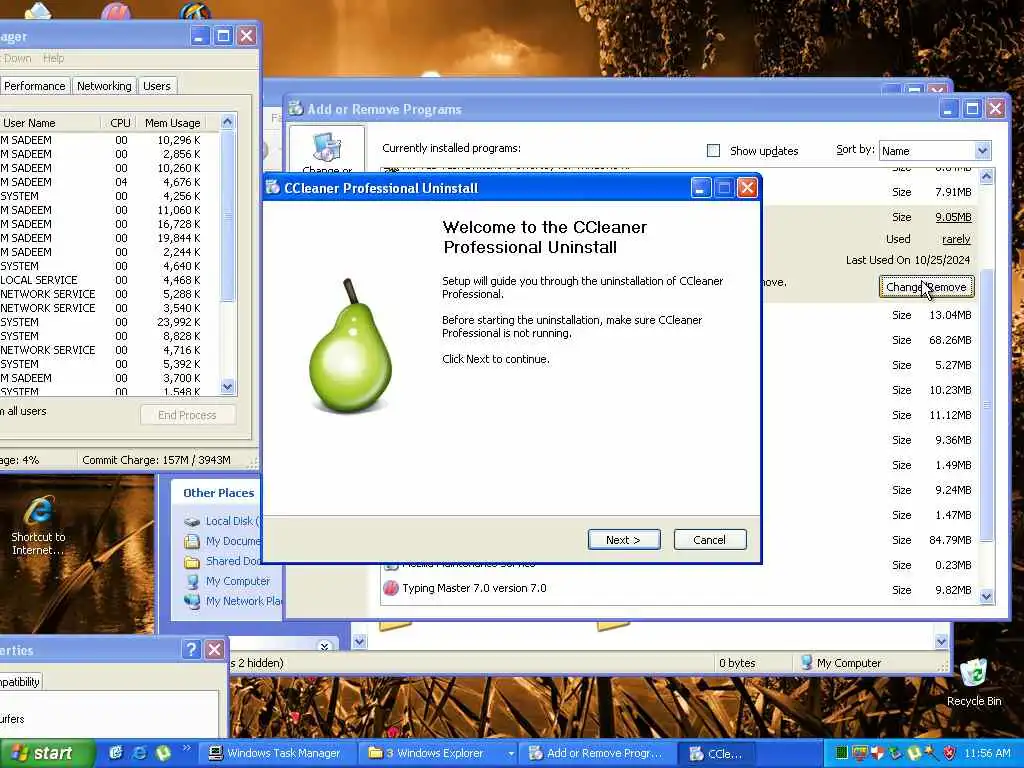The width and height of the screenshot is (1024, 768).
Task: Open Local Disk under Other Places
Action: [232, 521]
